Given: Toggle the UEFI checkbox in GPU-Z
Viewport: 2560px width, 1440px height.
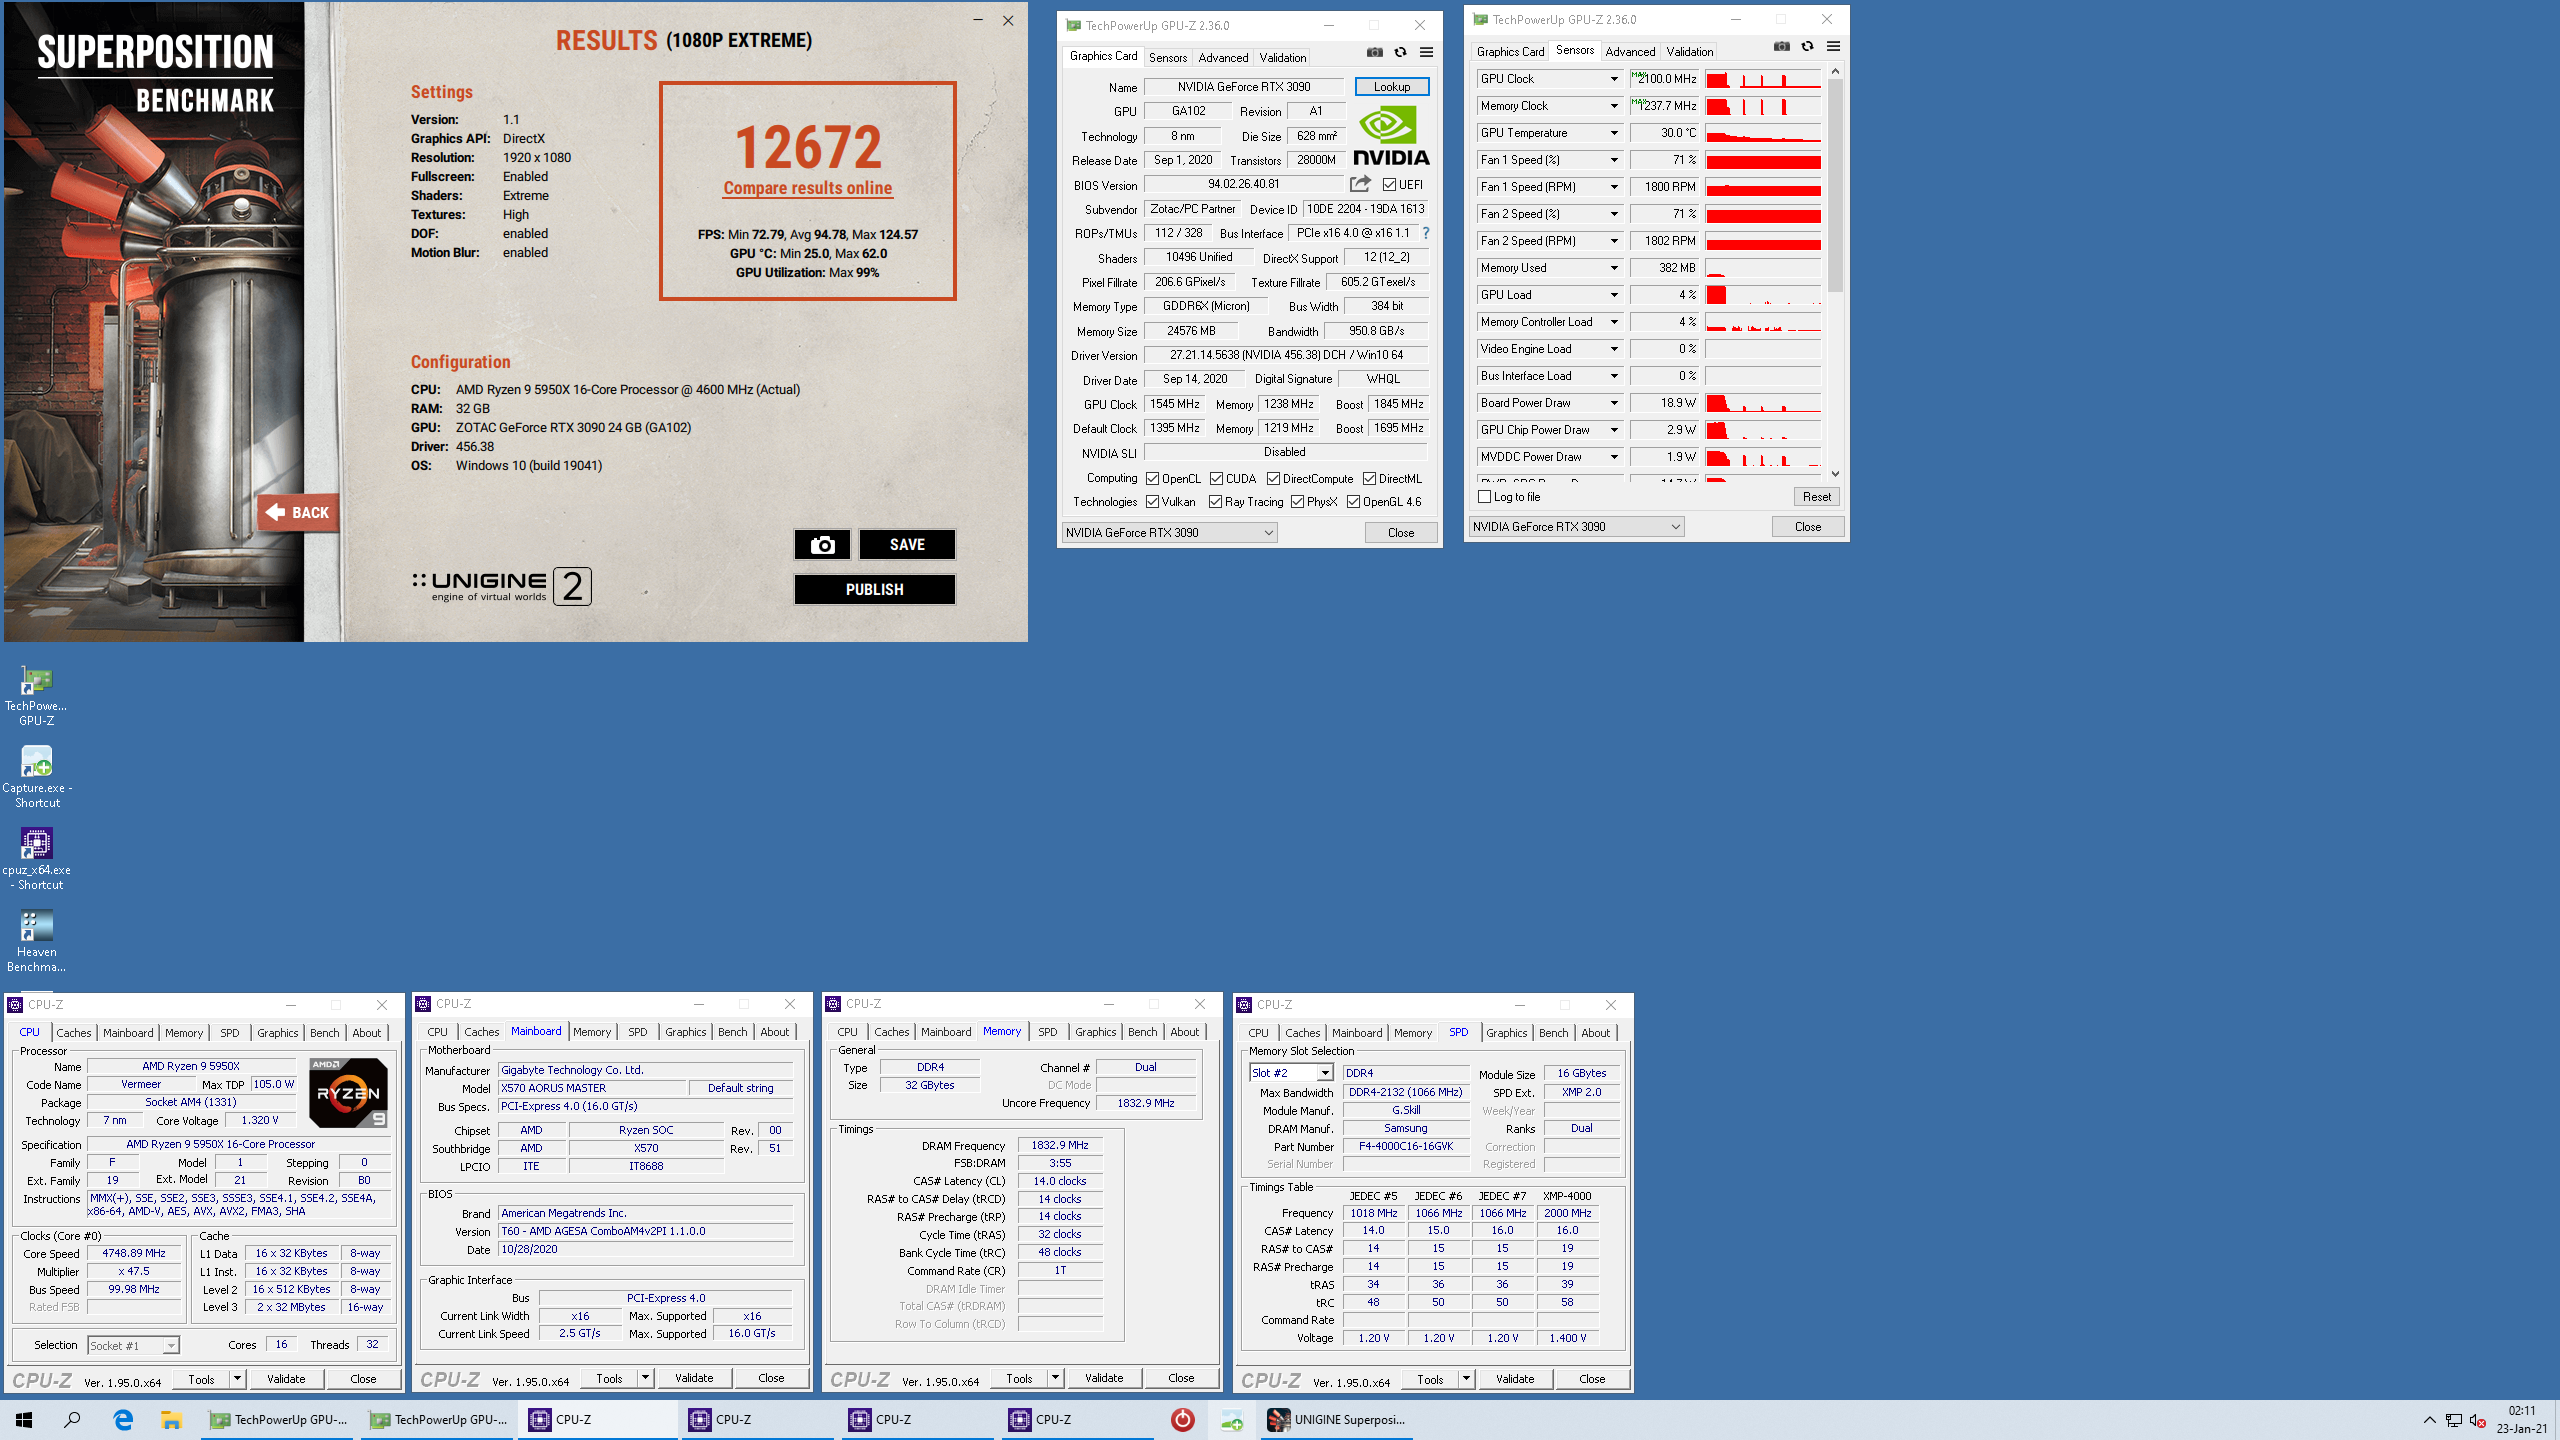Looking at the screenshot, I should (1389, 184).
